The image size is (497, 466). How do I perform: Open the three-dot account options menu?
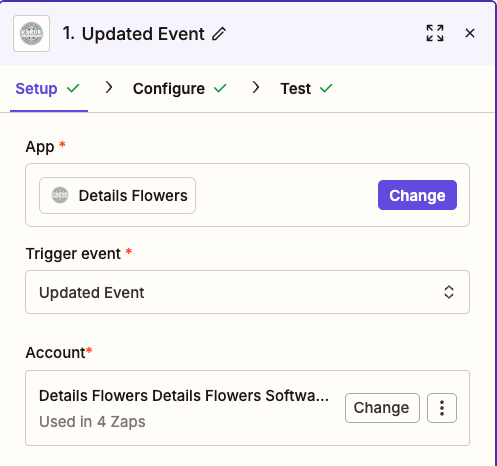[442, 408]
